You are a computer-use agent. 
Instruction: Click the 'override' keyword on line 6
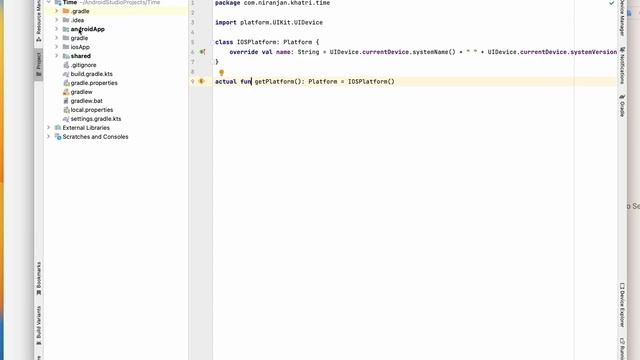244,52
